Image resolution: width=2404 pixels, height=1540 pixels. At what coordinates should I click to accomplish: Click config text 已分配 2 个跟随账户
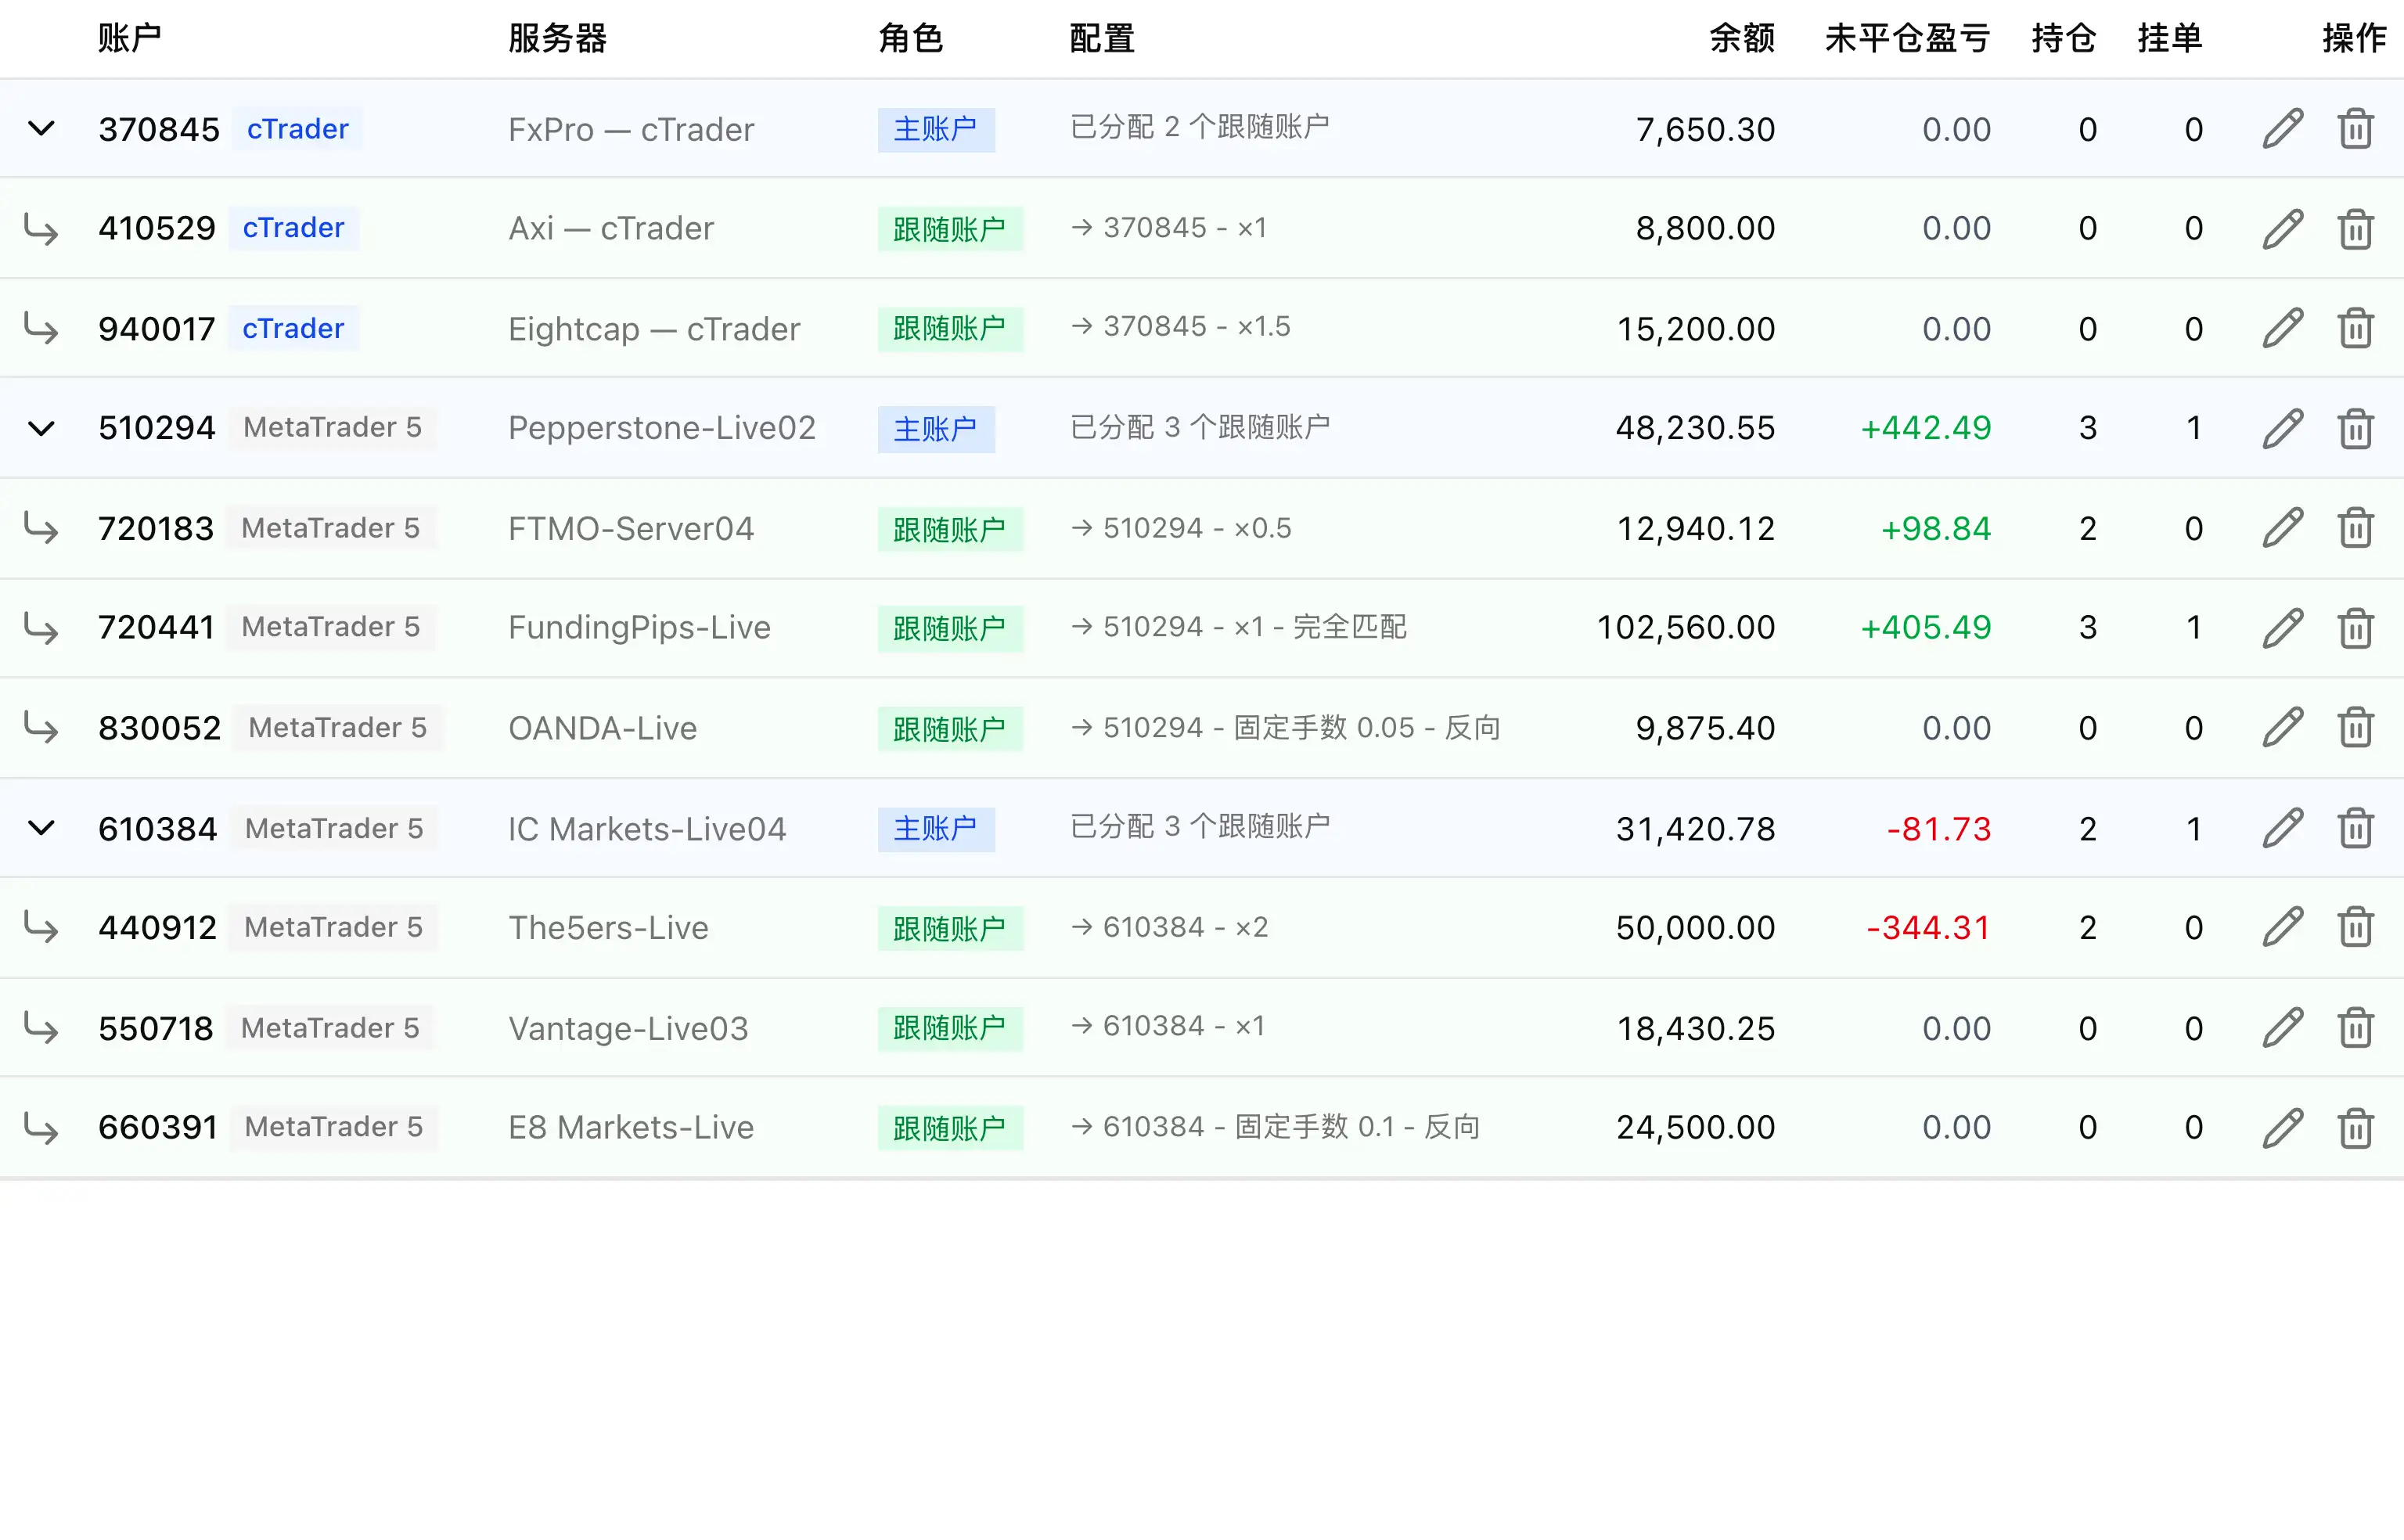tap(1200, 127)
